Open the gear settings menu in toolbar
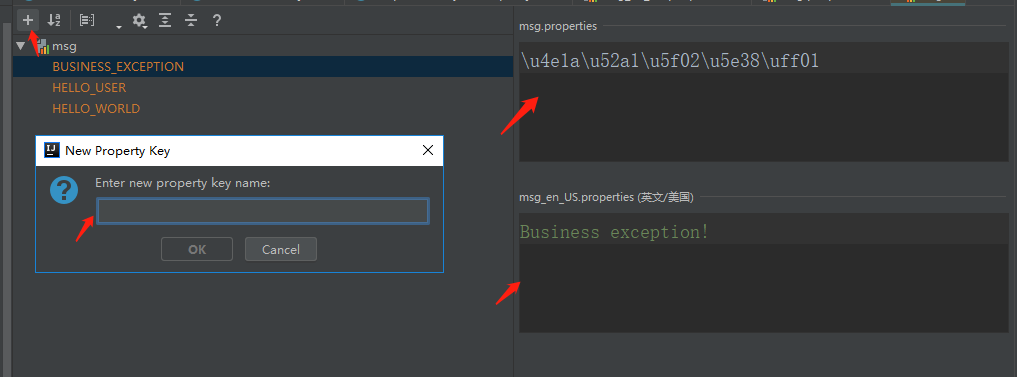The image size is (1017, 377). tap(139, 21)
